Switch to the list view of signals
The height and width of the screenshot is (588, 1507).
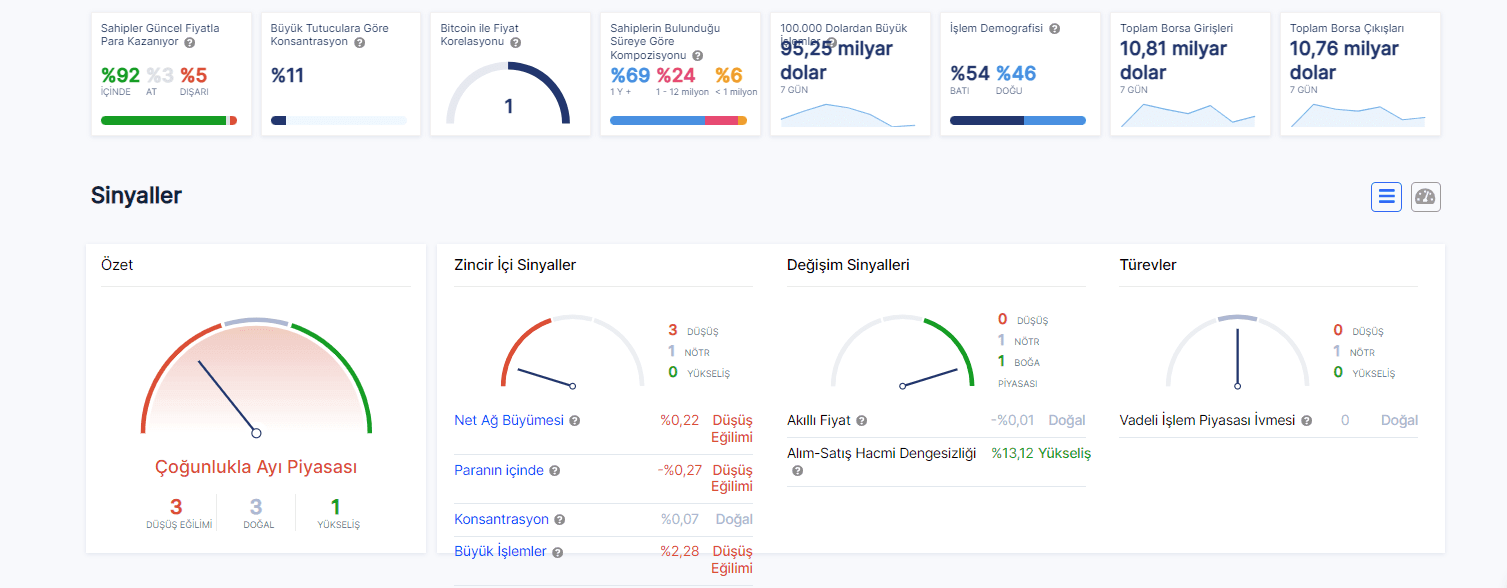tap(1386, 197)
